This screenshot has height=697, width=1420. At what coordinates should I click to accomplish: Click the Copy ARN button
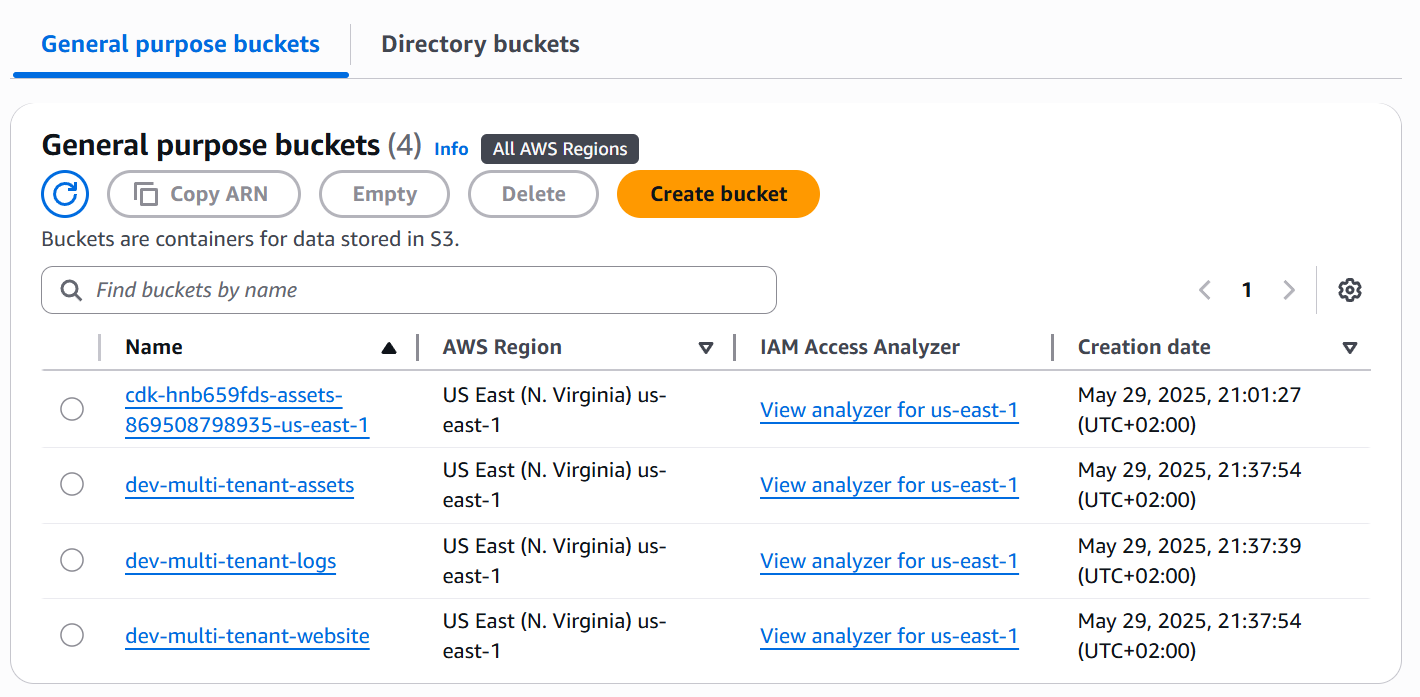tap(204, 194)
